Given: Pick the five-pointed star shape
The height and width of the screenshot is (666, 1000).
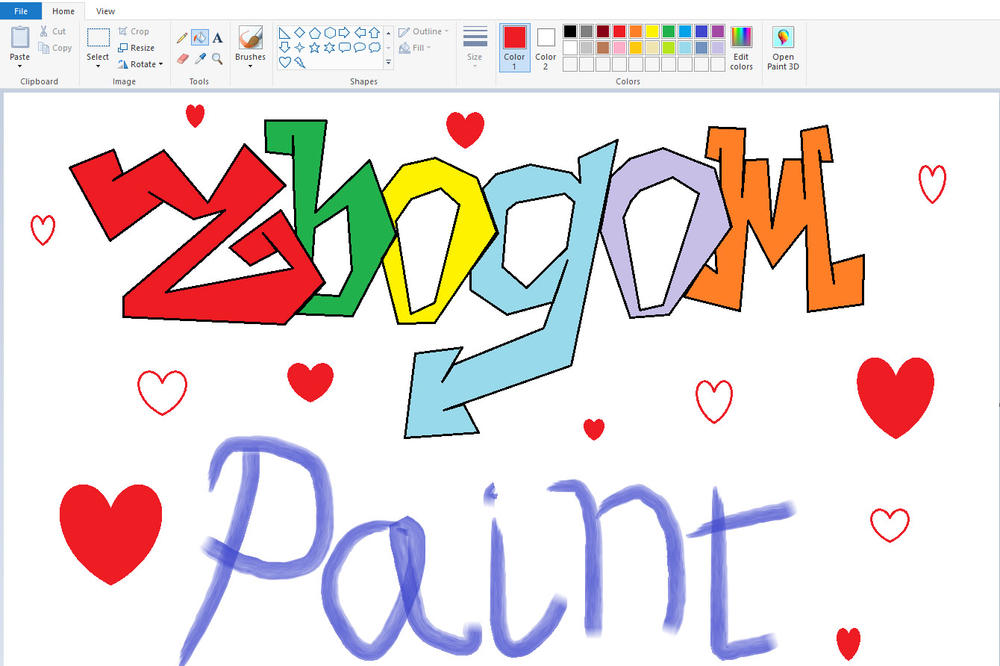Looking at the screenshot, I should coord(315,48).
